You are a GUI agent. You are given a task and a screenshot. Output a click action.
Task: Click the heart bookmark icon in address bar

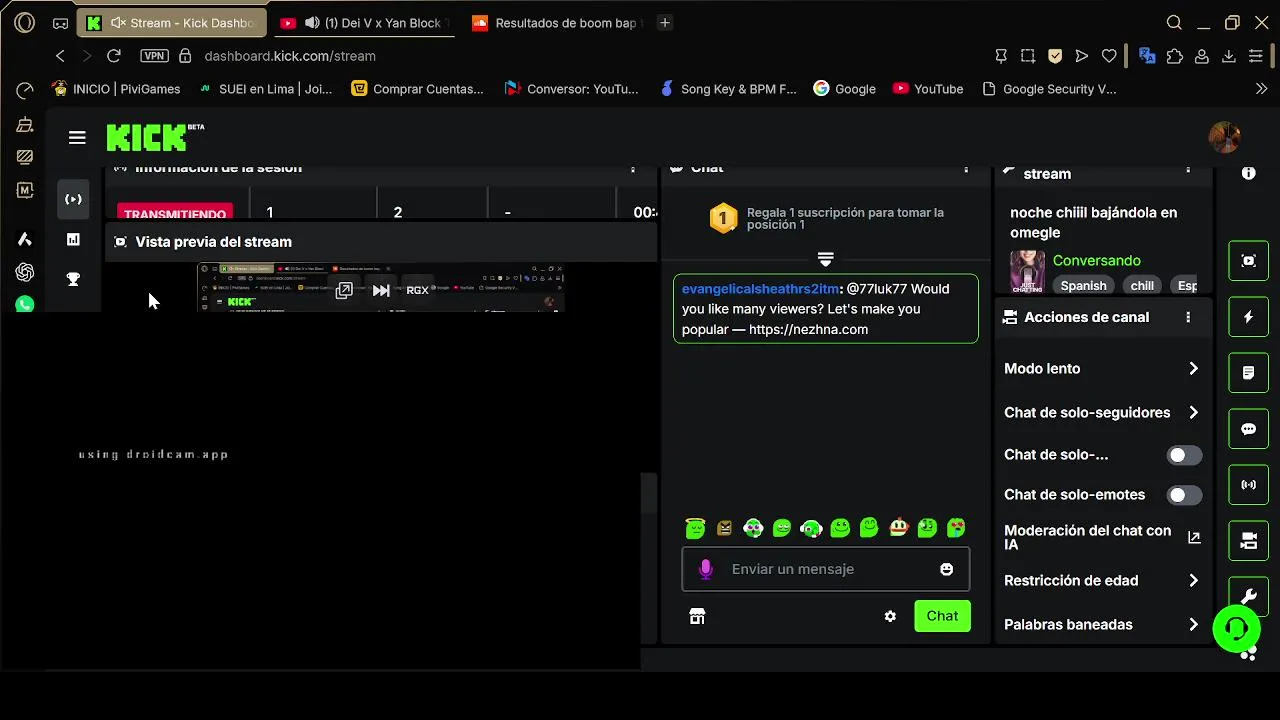pos(1109,56)
